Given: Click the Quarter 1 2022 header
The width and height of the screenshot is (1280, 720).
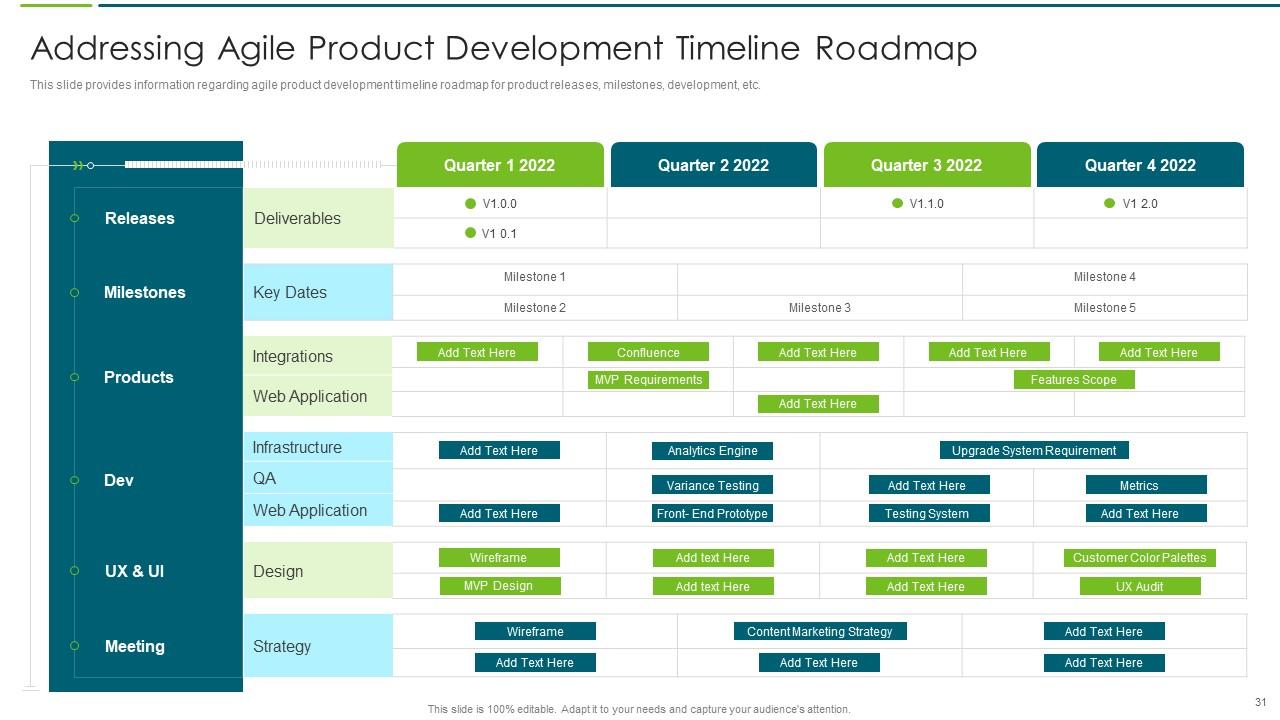Looking at the screenshot, I should click(500, 165).
